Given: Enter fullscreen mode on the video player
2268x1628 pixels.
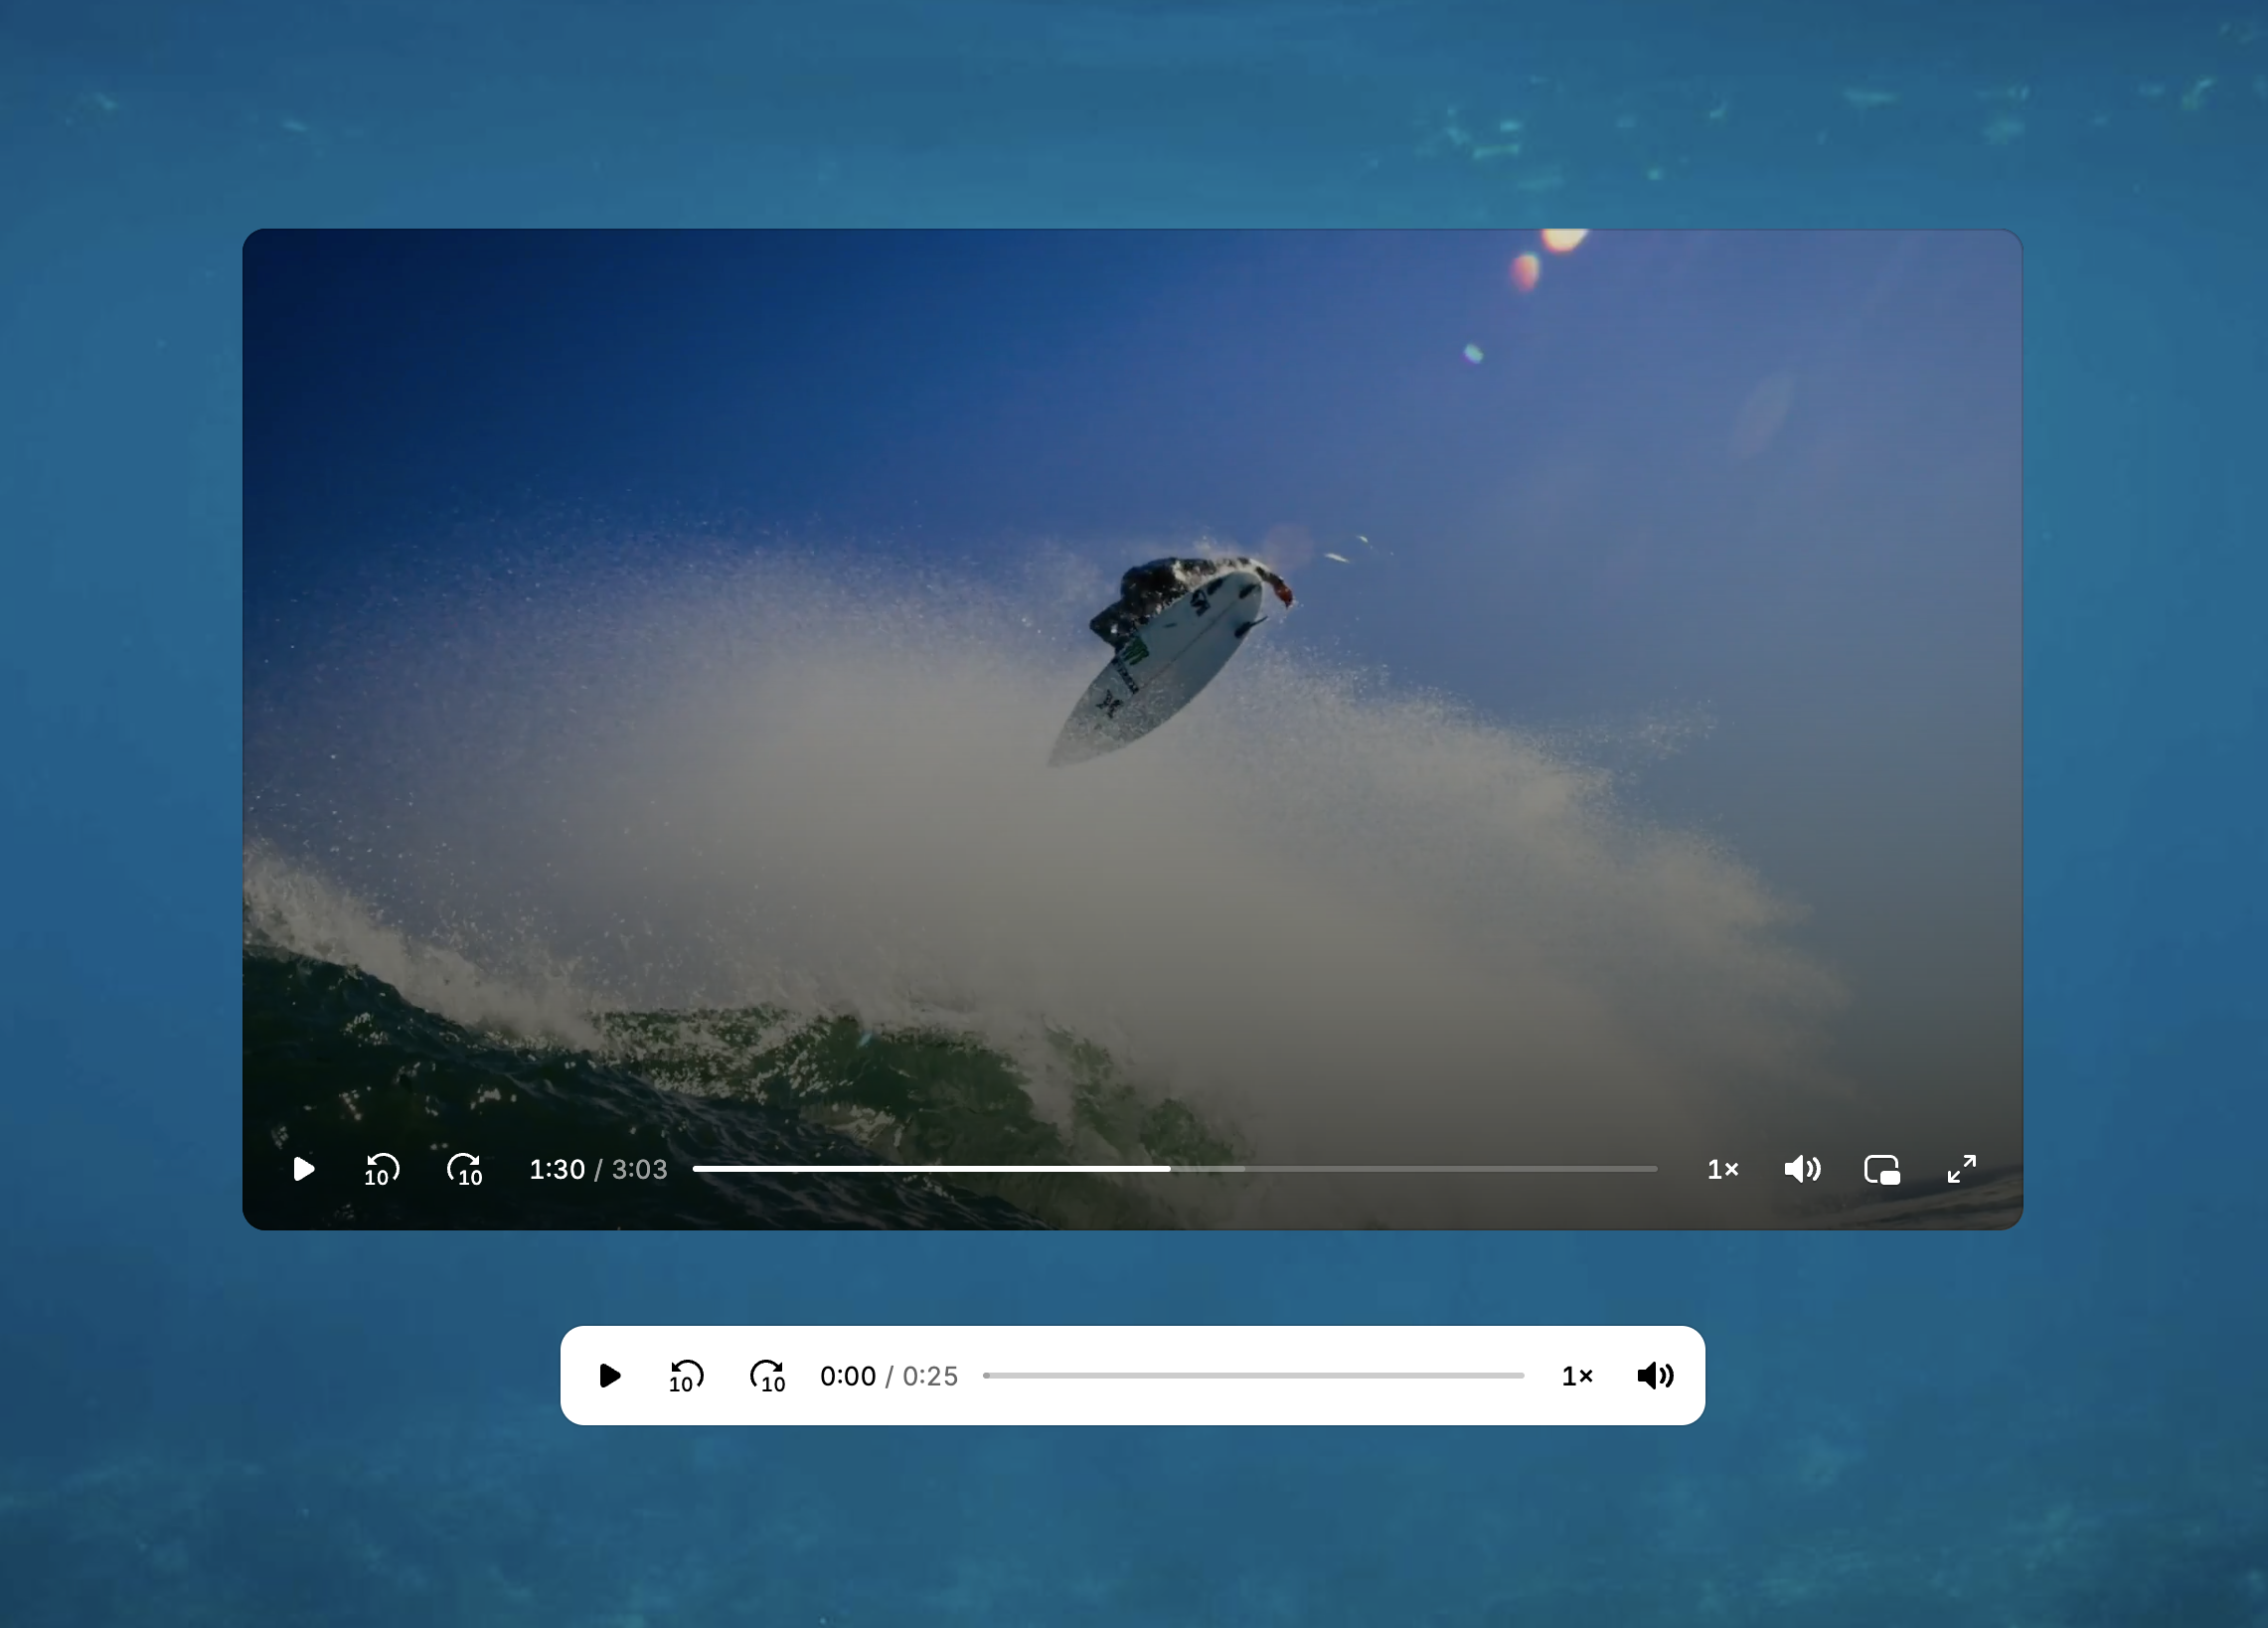Looking at the screenshot, I should 1961,1168.
